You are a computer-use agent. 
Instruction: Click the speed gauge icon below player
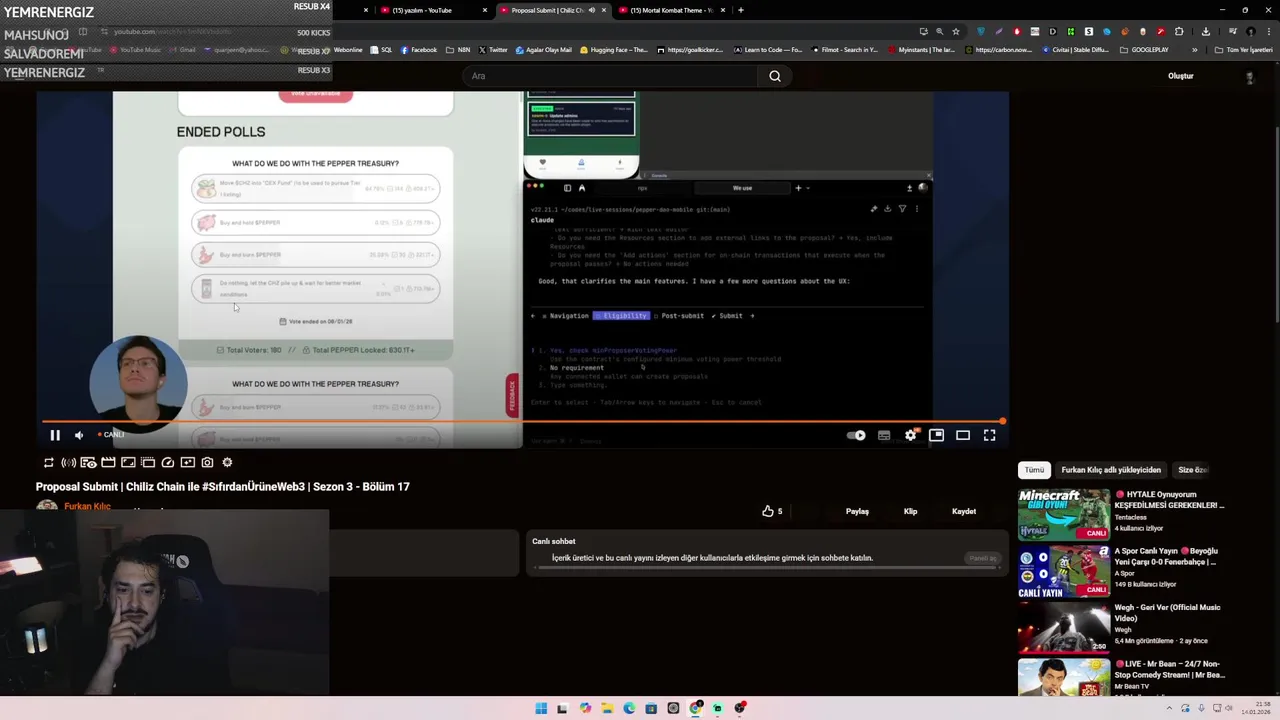pyautogui.click(x=167, y=462)
